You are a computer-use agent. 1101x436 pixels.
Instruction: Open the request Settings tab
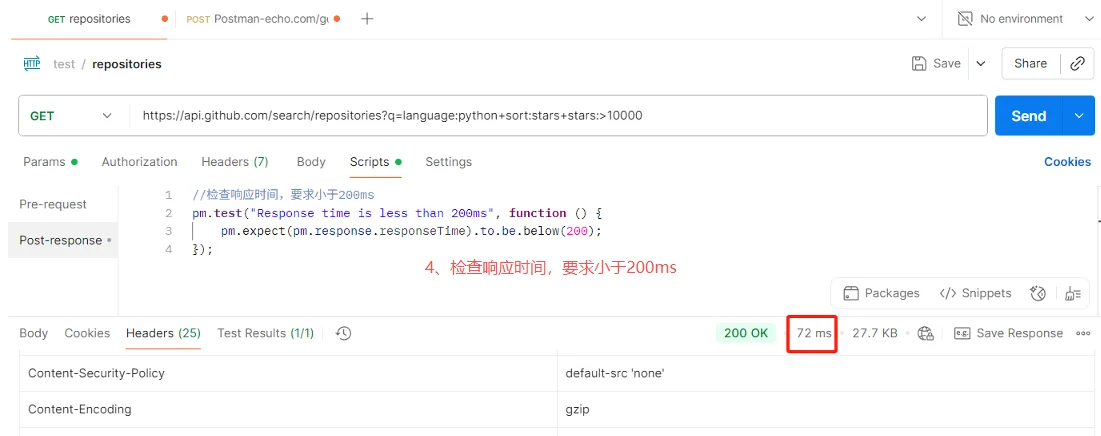449,161
